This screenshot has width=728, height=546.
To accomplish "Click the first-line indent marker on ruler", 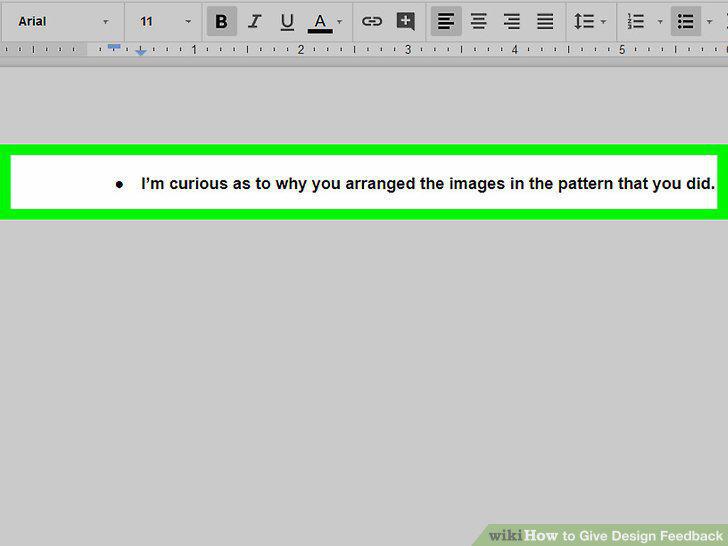I will pyautogui.click(x=114, y=46).
